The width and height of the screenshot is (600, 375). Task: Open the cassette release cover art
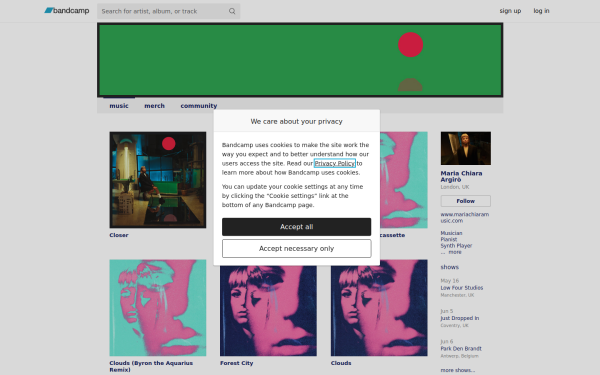(x=404, y=180)
